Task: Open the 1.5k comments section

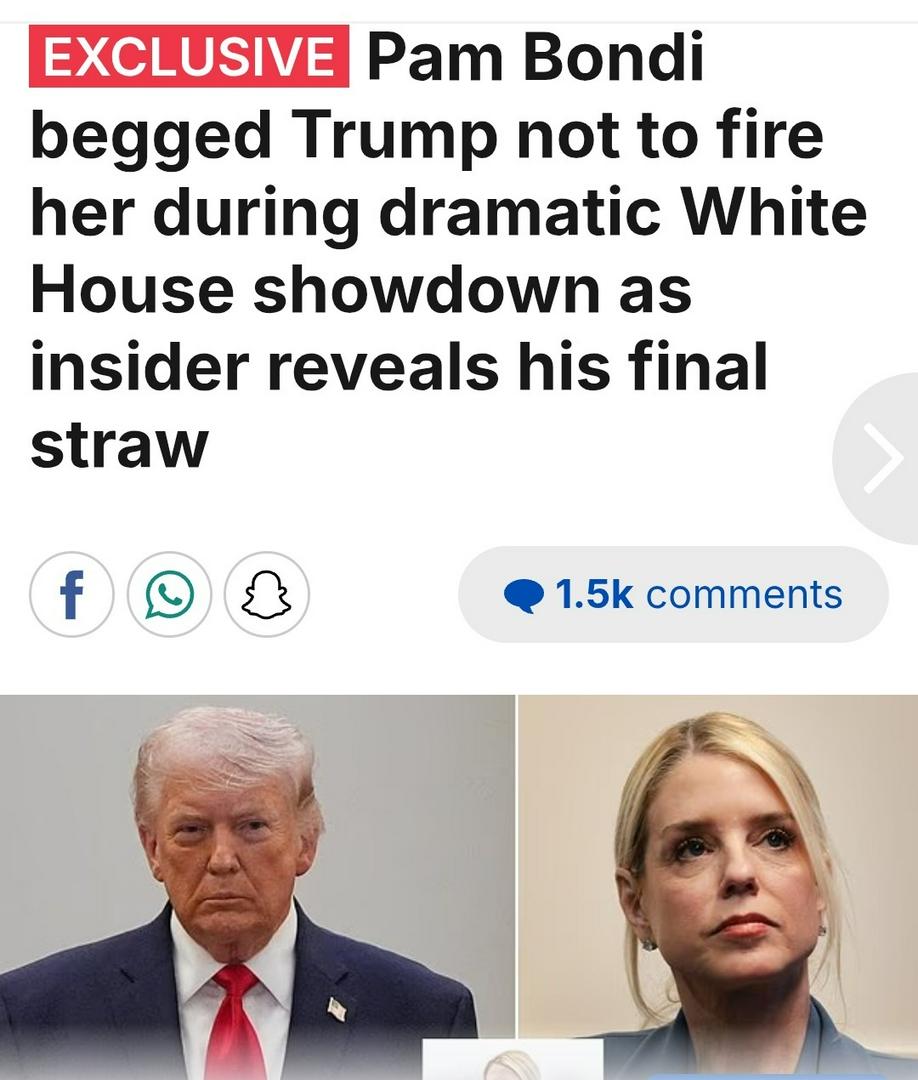Action: [x=673, y=594]
